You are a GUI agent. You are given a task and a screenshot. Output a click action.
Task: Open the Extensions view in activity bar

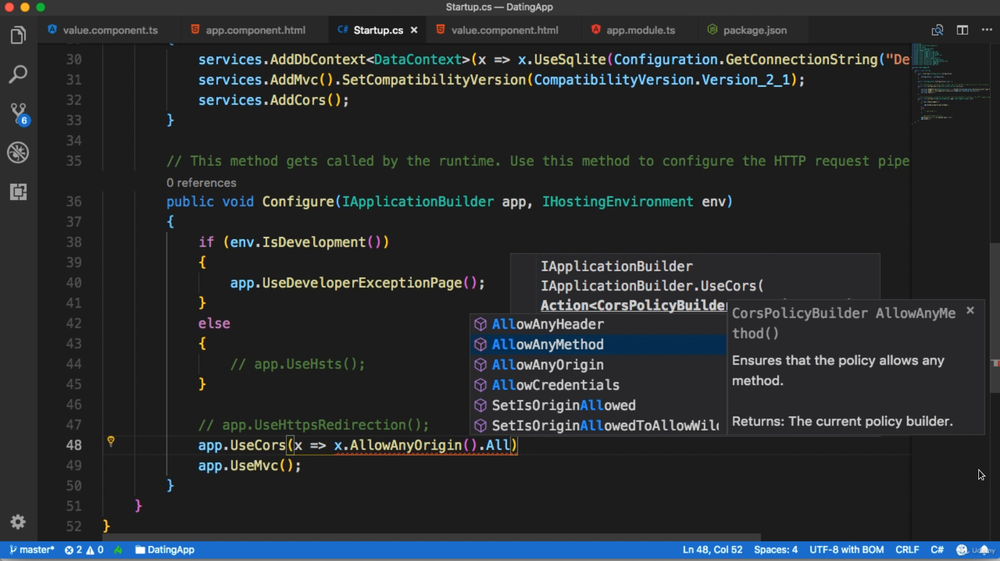[x=18, y=191]
